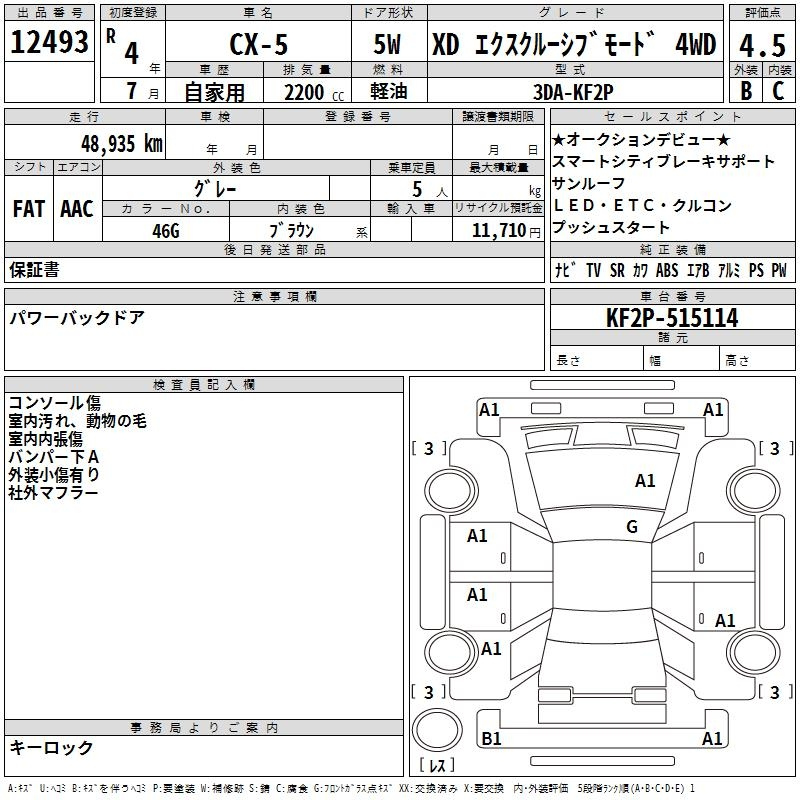The width and height of the screenshot is (800, 800).
Task: Click inspector note 社外マフラー
Action: 53,492
